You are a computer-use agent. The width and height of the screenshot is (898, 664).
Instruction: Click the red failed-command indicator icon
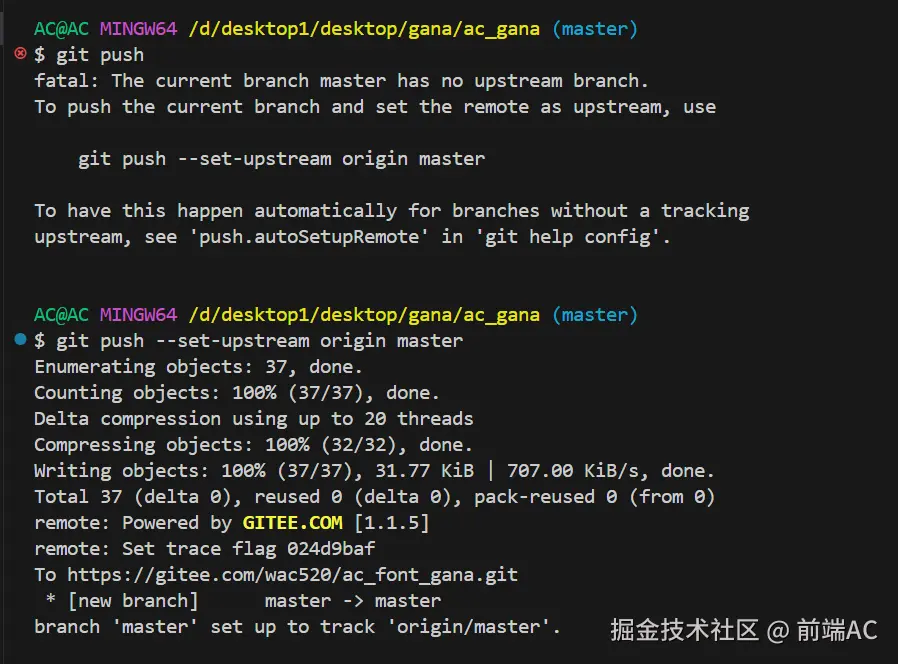(20, 54)
